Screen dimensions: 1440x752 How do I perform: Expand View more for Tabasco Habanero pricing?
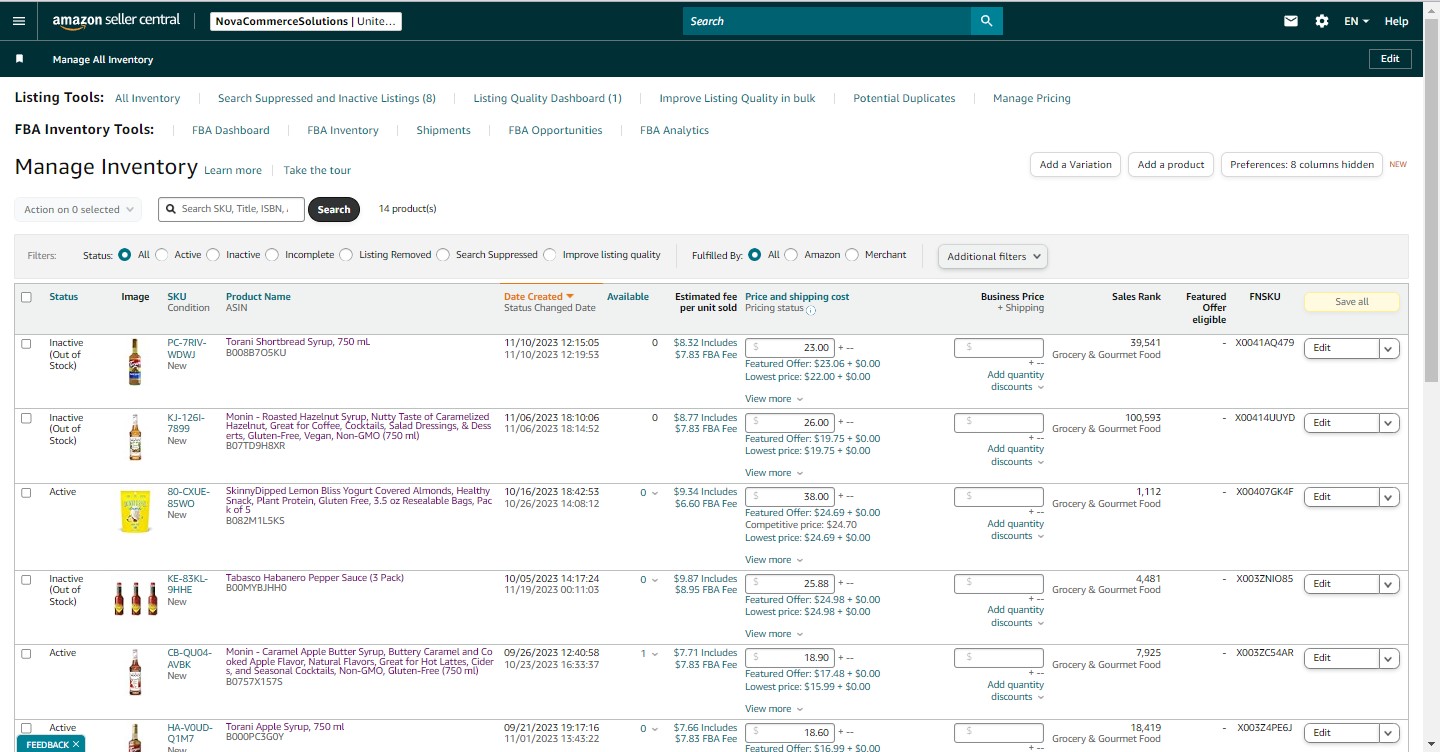pos(774,634)
